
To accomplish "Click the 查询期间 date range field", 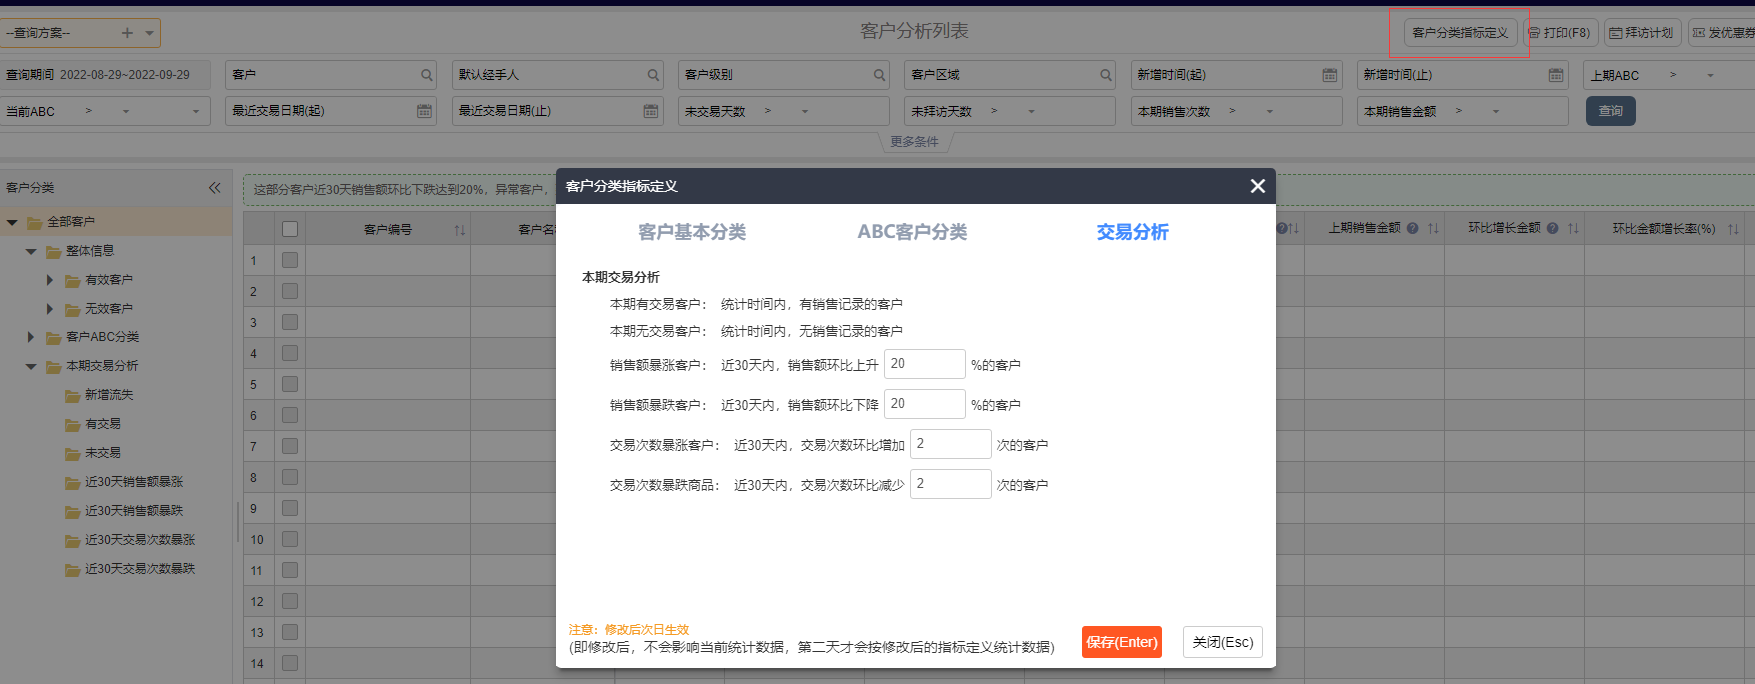I will tap(105, 75).
